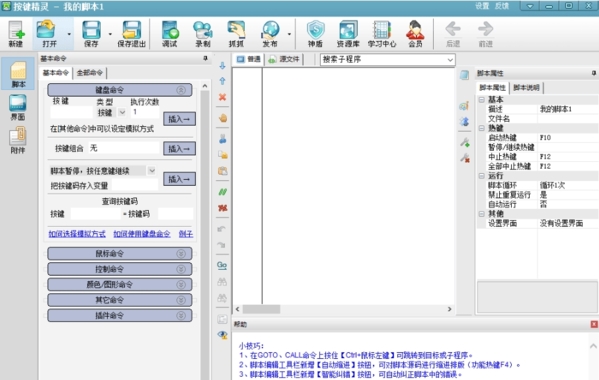The image size is (599, 380).
Task: Click the 把按键码存入变量 input field
Action: pyautogui.click(x=134, y=185)
